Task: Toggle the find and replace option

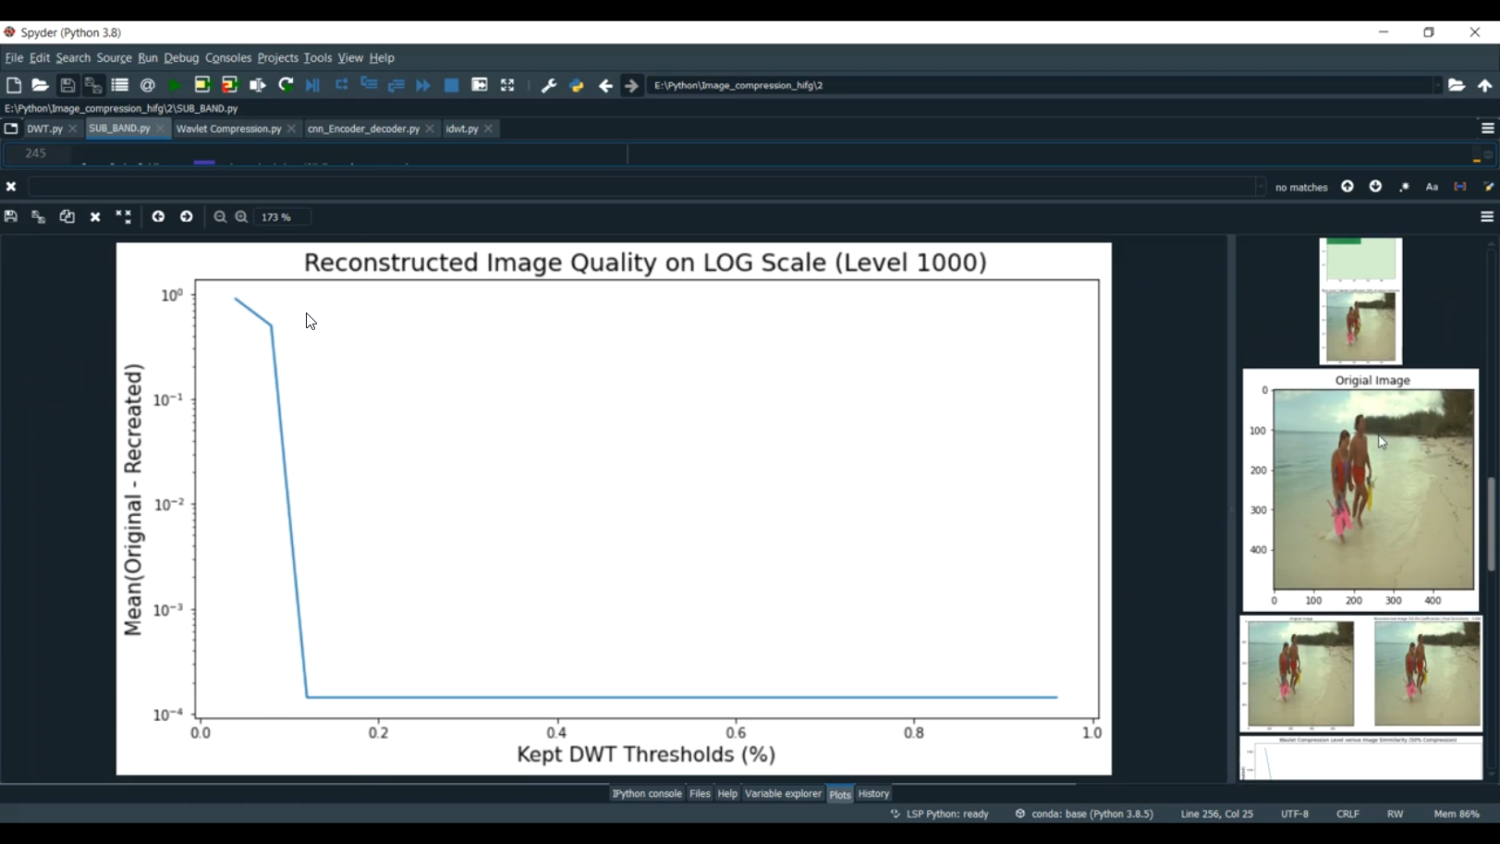Action: (1488, 187)
